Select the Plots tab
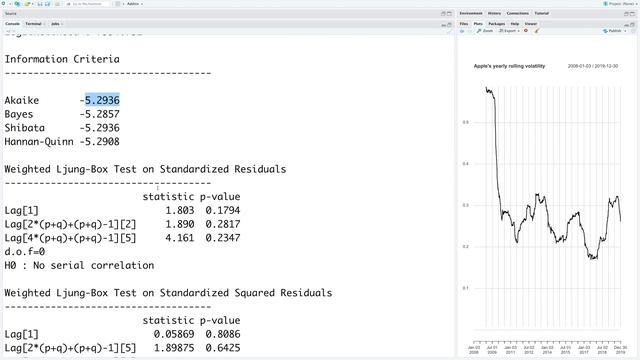Viewport: 640px width, 360px height. (478, 24)
